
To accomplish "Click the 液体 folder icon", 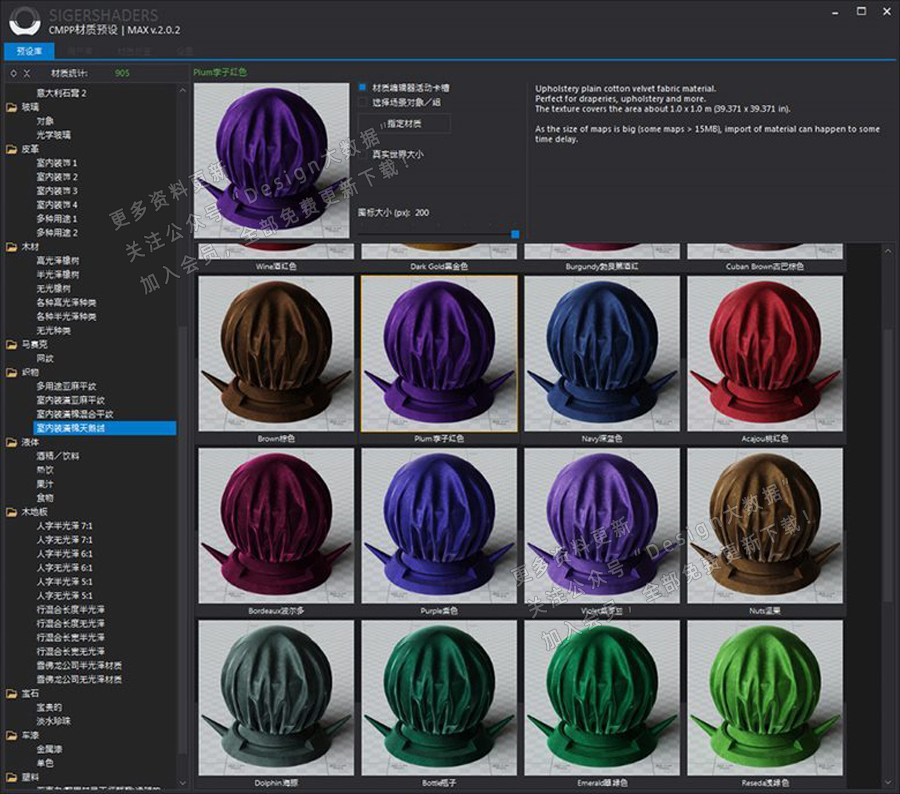I will [12, 442].
